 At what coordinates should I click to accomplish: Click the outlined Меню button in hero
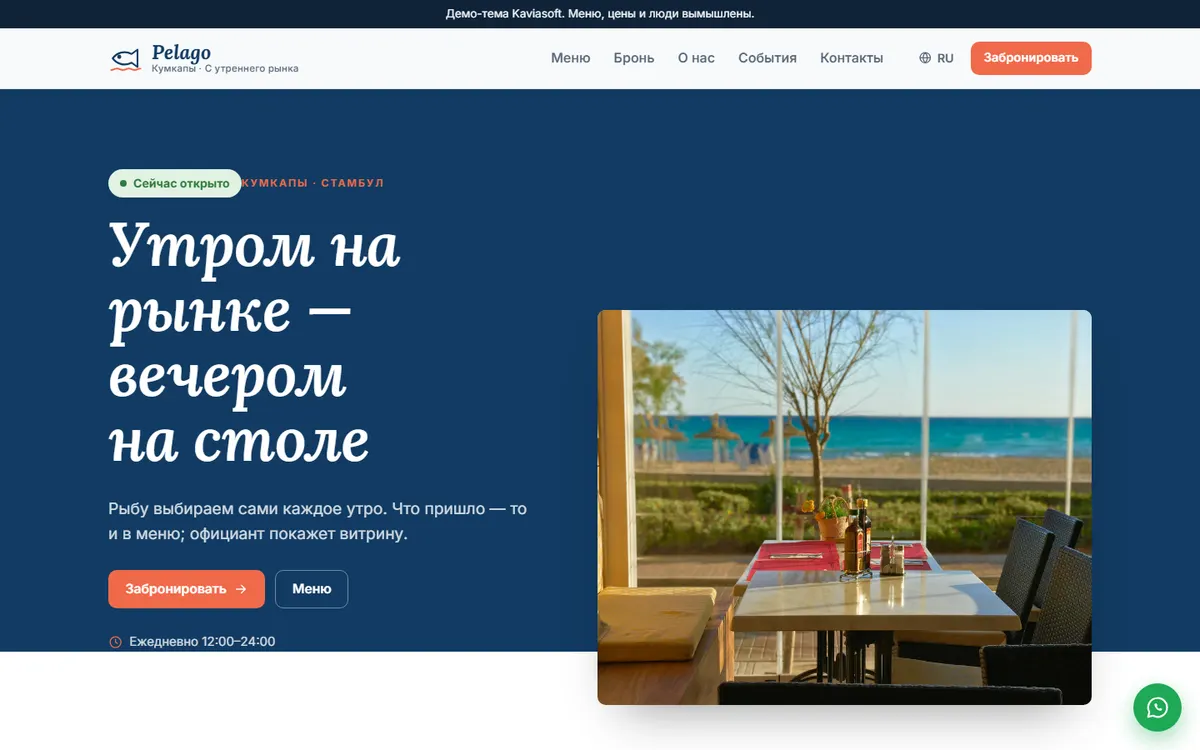(311, 589)
